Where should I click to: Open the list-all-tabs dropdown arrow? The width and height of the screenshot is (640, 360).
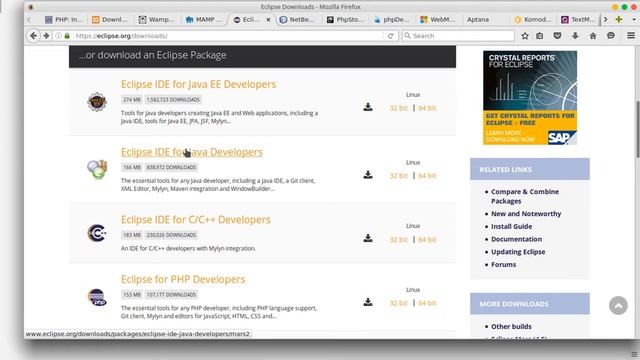click(633, 19)
